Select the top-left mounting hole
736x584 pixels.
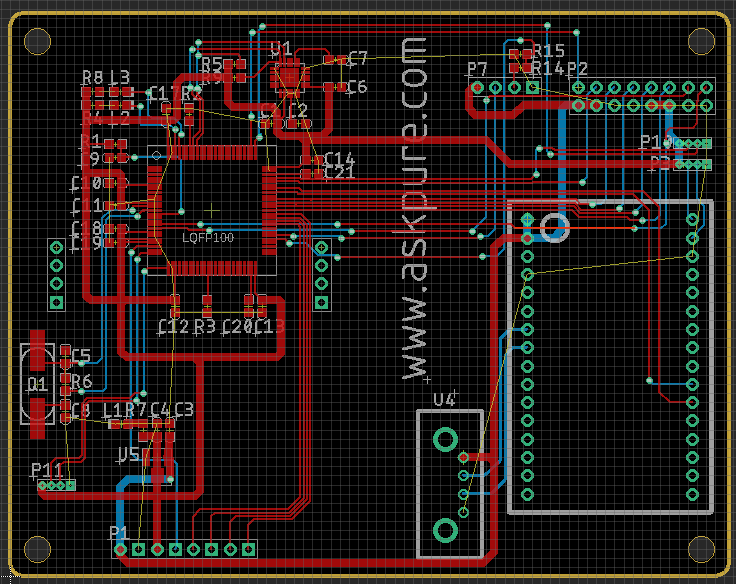37,41
